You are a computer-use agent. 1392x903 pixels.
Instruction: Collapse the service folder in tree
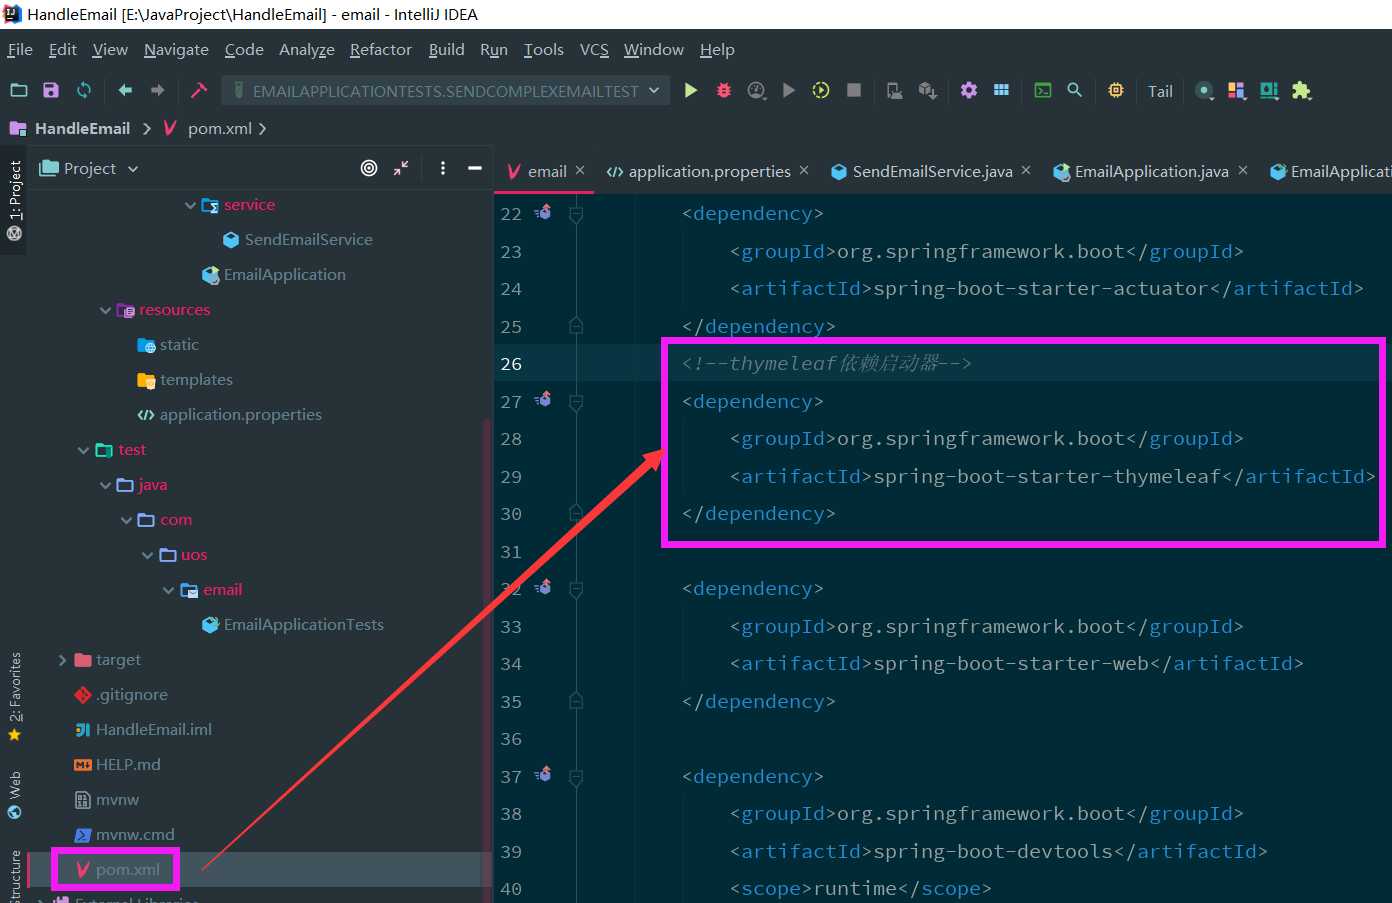pos(190,205)
